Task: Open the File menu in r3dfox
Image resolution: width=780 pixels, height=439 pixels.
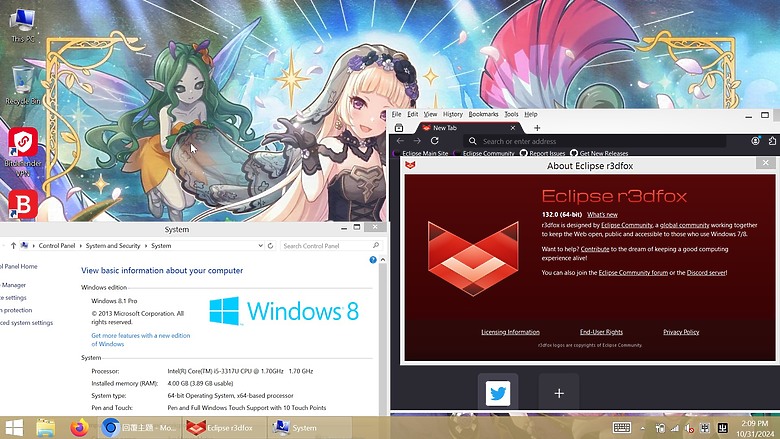Action: pyautogui.click(x=396, y=114)
